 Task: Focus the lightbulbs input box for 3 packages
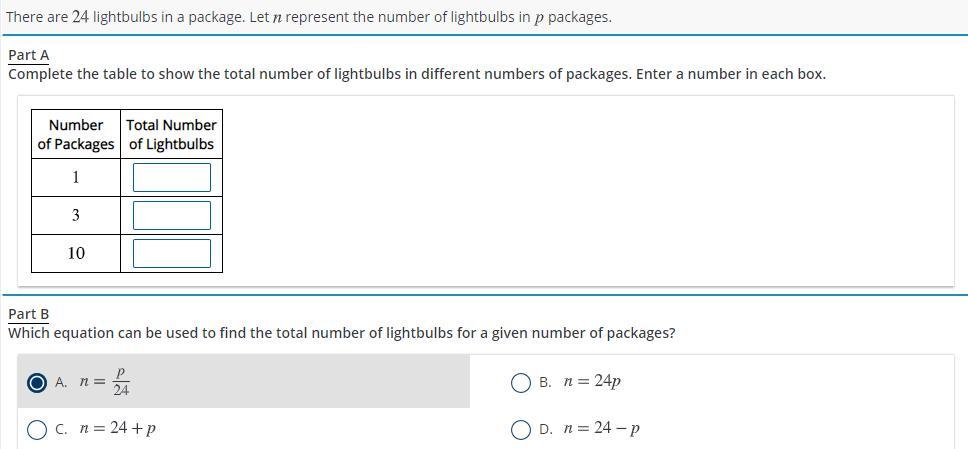(172, 216)
